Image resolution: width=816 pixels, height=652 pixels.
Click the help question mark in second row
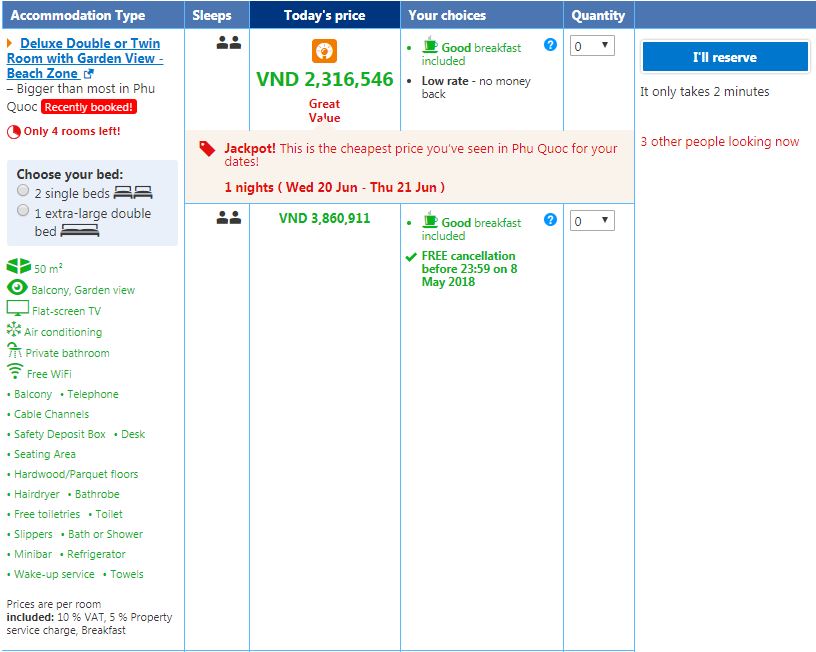pyautogui.click(x=550, y=220)
